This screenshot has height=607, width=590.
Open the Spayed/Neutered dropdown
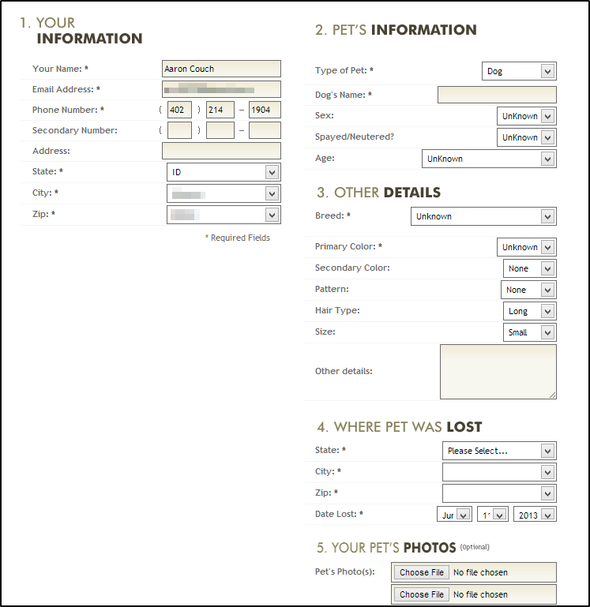pyautogui.click(x=527, y=137)
